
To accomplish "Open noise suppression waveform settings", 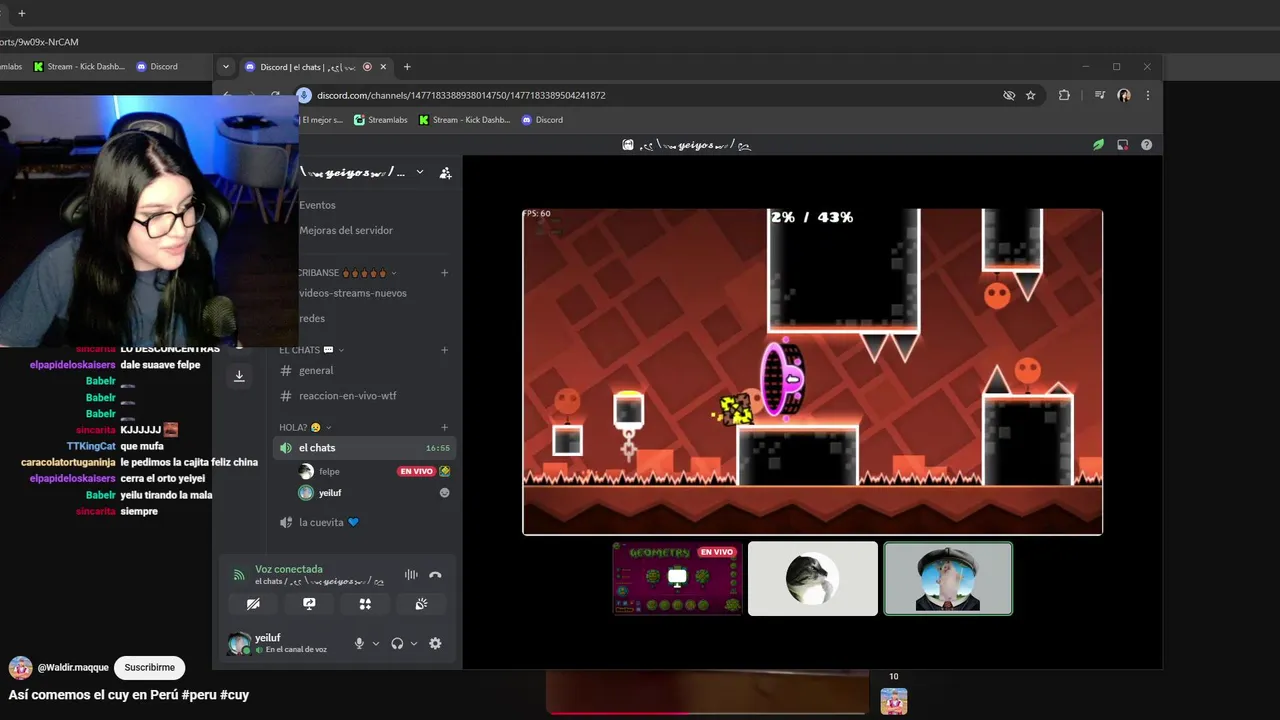I will pos(411,575).
